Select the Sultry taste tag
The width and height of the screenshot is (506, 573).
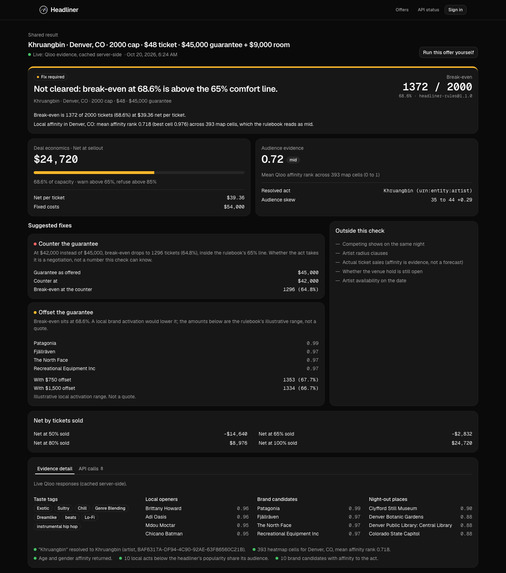[63, 508]
